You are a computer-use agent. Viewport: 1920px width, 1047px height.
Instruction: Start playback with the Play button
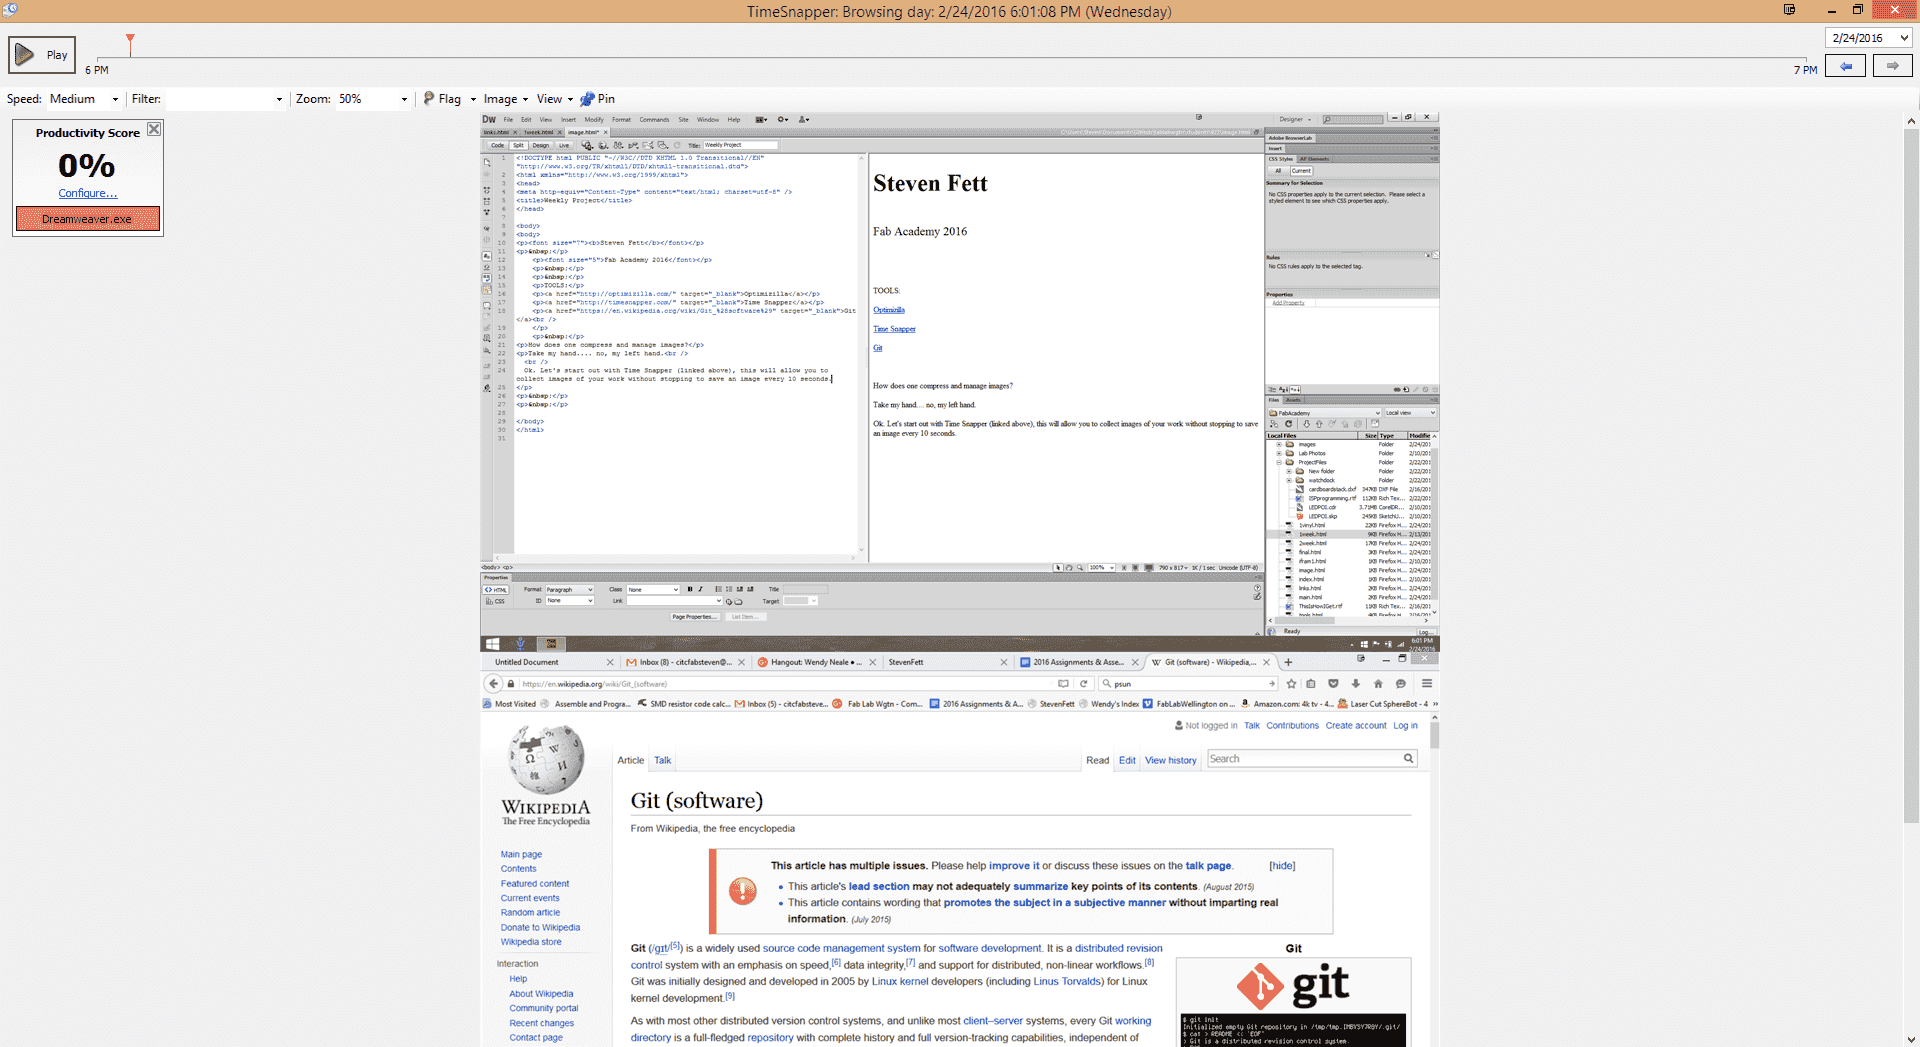pos(42,55)
